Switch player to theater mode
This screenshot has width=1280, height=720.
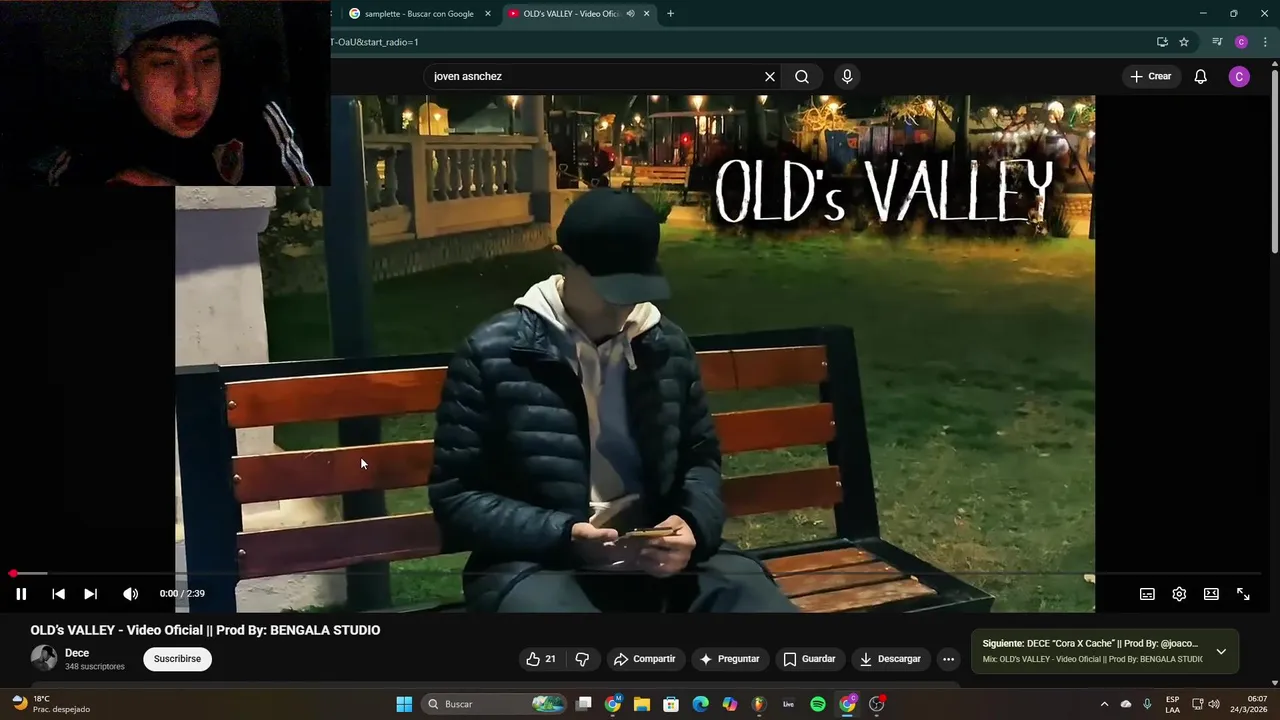pyautogui.click(x=1211, y=594)
